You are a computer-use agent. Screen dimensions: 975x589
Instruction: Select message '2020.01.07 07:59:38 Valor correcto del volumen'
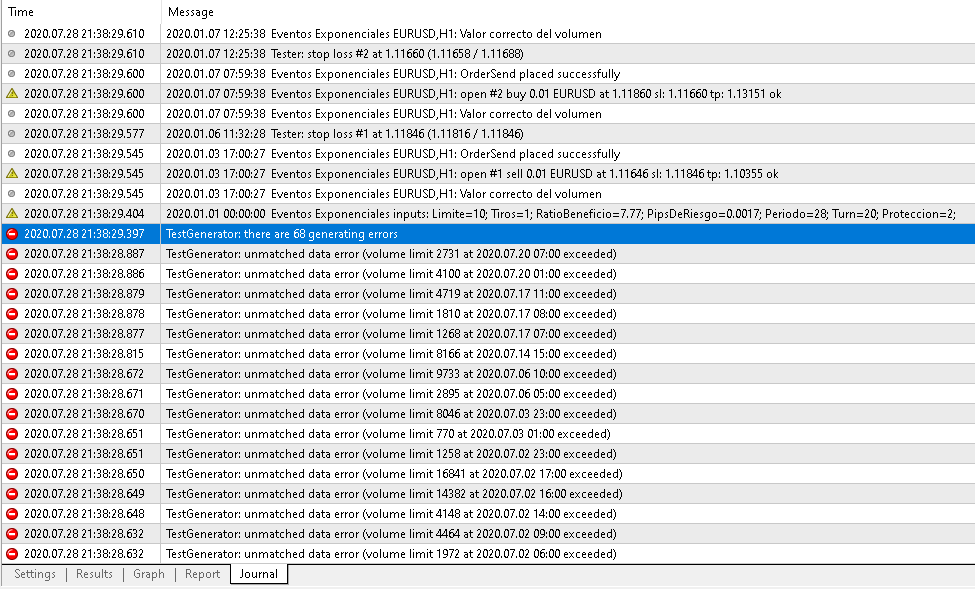[x=384, y=114]
